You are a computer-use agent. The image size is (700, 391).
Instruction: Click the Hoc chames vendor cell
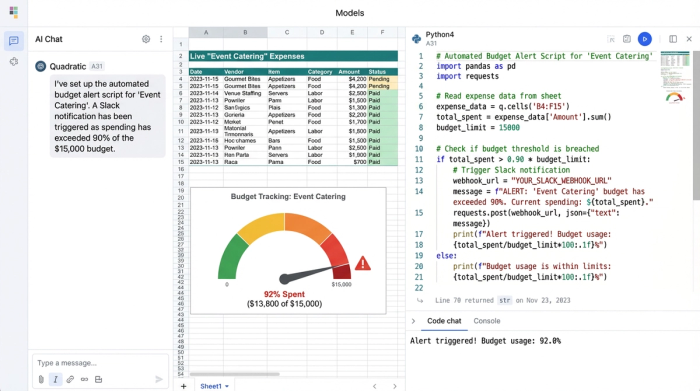(245, 141)
